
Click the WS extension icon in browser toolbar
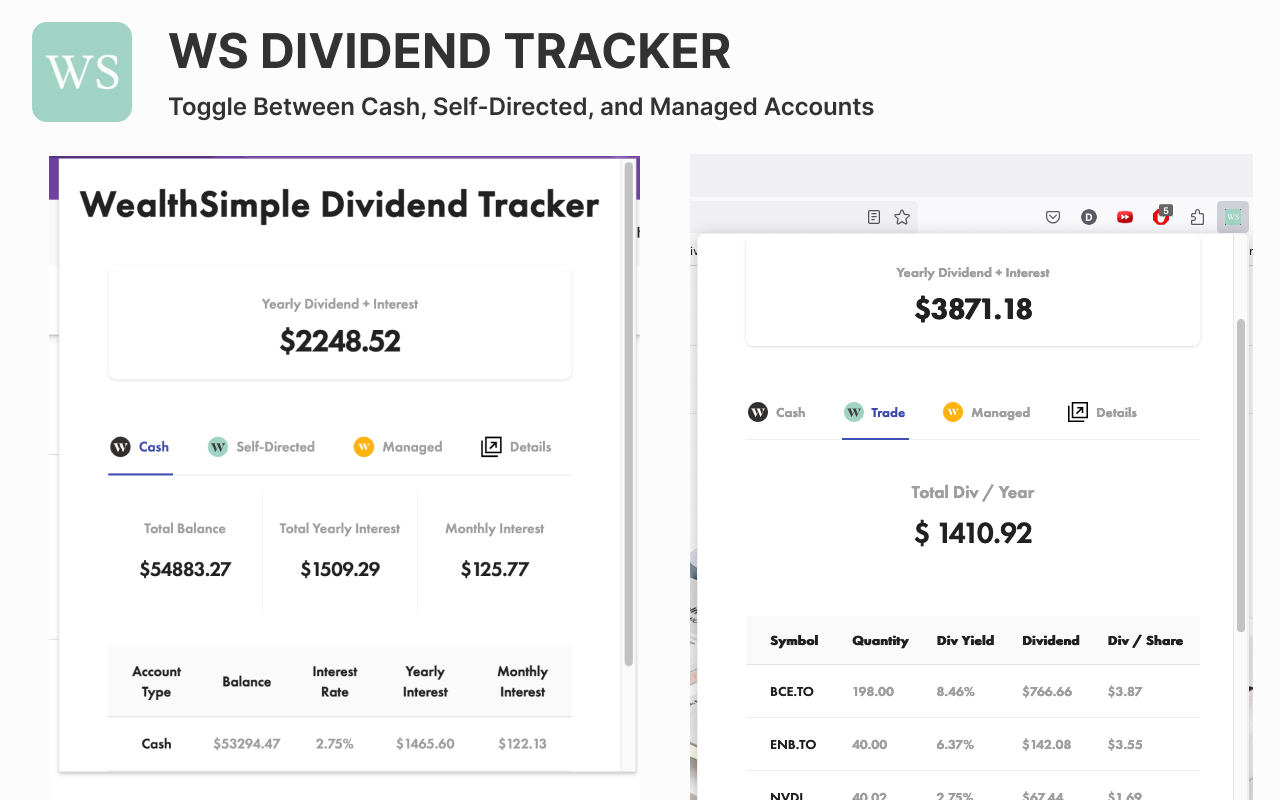tap(1233, 217)
